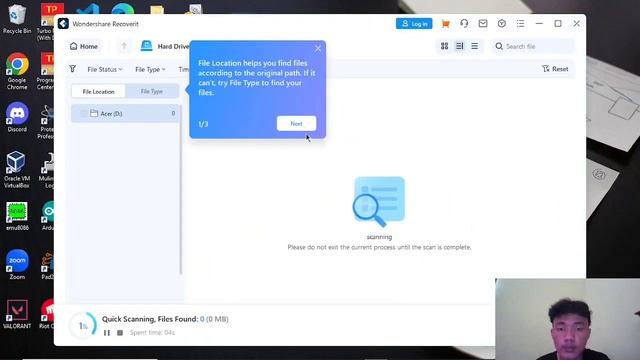640x360 pixels.
Task: Open Recycle Bin on desktop
Action: pos(17,19)
